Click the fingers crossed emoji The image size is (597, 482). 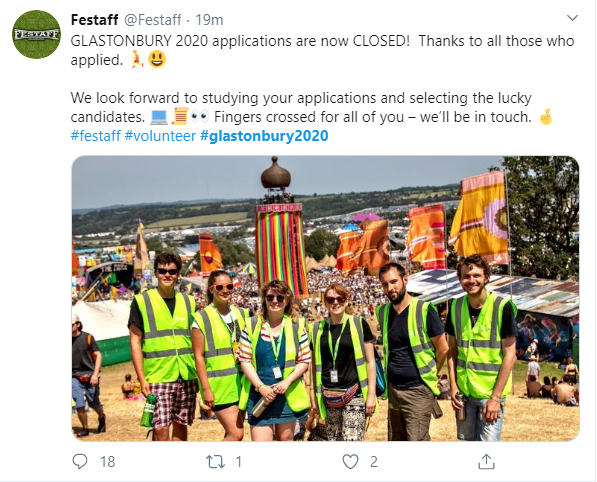point(546,117)
